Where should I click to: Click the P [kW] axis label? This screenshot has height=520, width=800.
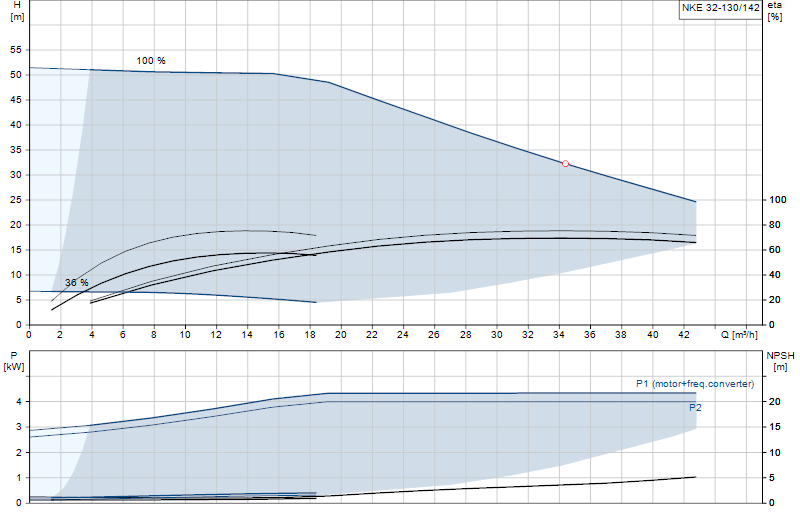click(x=14, y=361)
